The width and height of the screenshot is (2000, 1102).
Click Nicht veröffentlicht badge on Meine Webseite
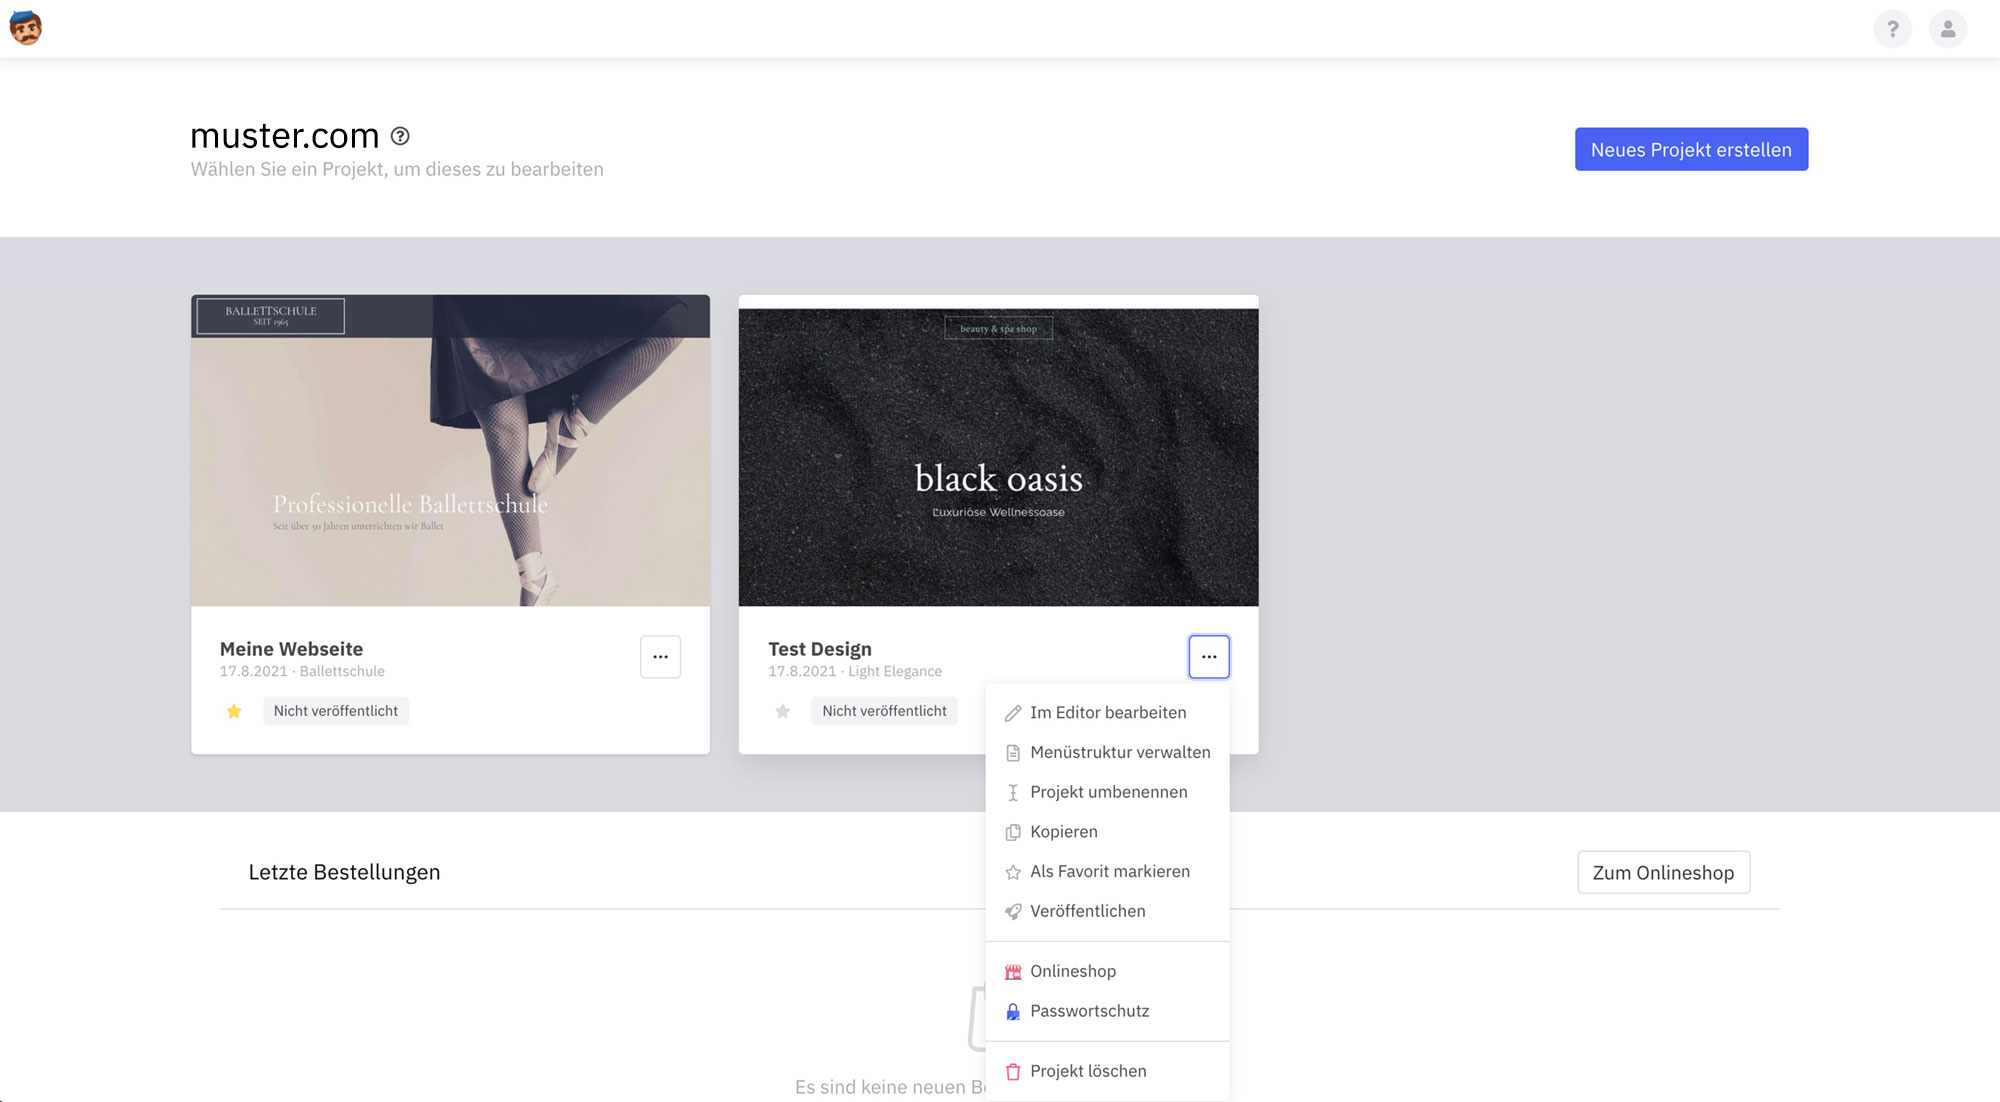(x=336, y=711)
